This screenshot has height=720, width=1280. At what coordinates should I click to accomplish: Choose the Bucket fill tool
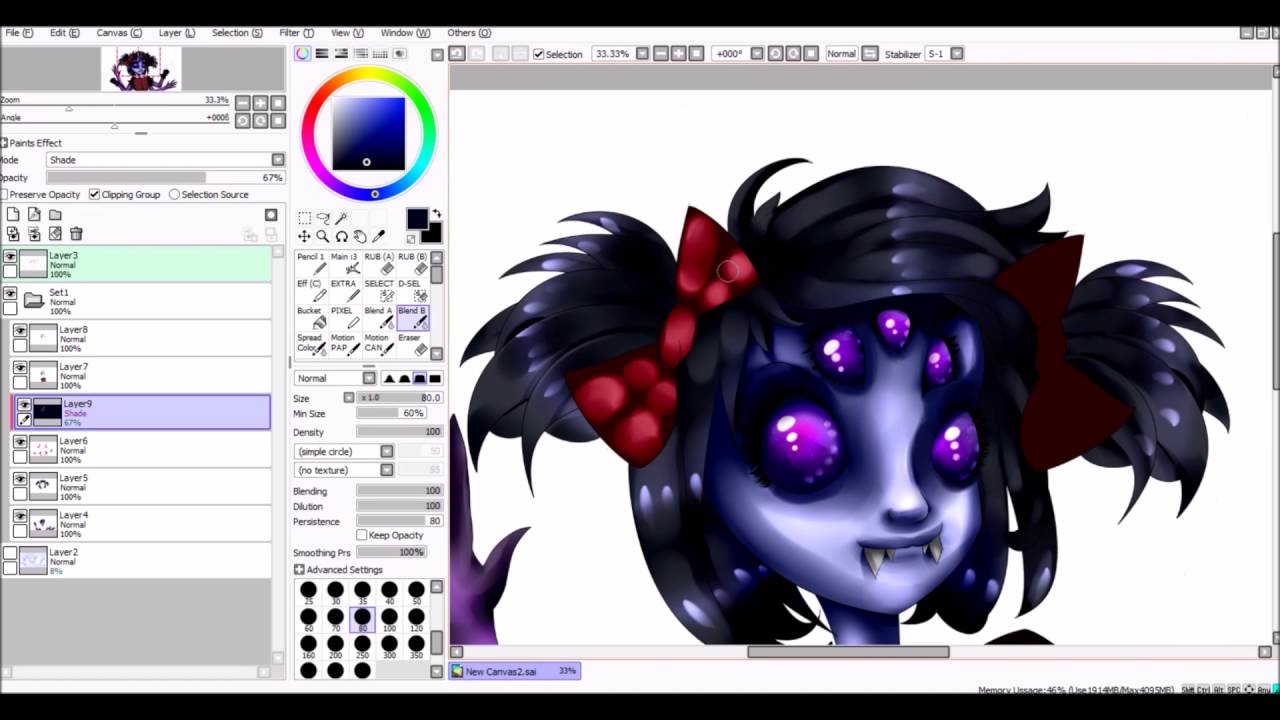[311, 318]
